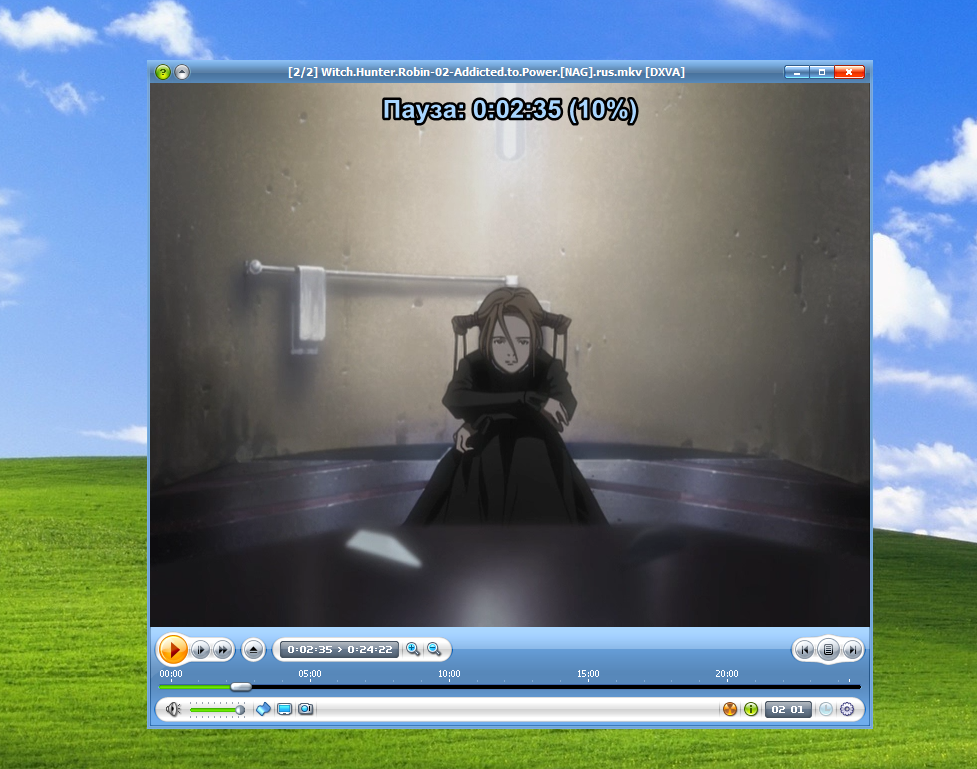Seek to the 00:00 start marker
This screenshot has width=977, height=769.
click(x=171, y=674)
